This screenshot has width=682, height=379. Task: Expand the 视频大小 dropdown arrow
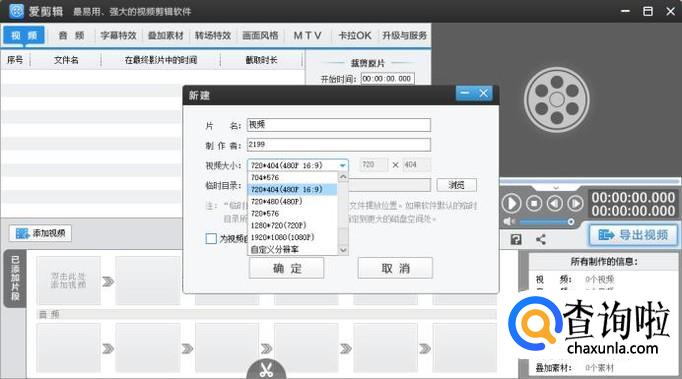[x=343, y=165]
